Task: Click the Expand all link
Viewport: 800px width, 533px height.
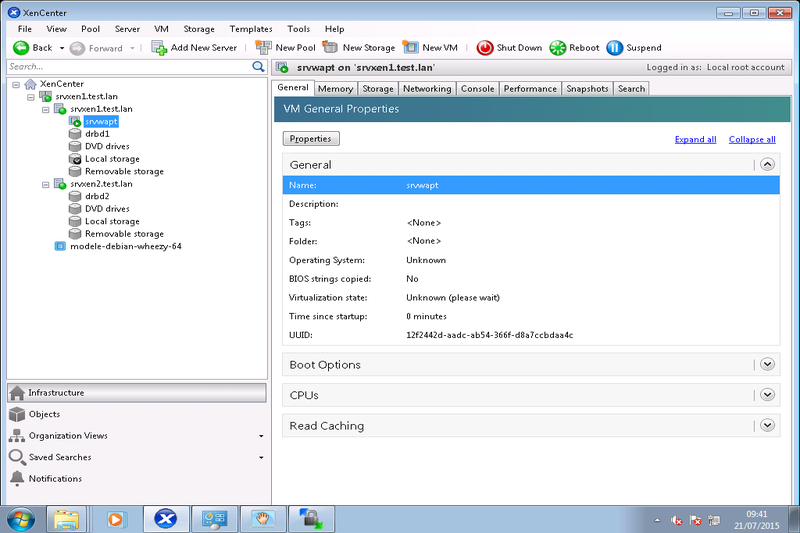Action: (x=695, y=139)
